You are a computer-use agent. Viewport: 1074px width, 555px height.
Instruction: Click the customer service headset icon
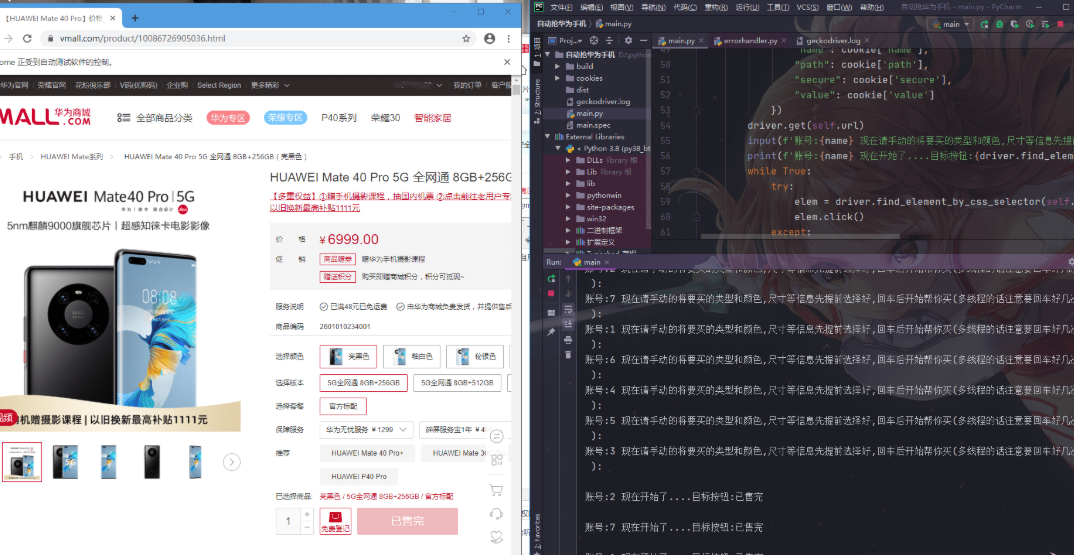pyautogui.click(x=497, y=514)
